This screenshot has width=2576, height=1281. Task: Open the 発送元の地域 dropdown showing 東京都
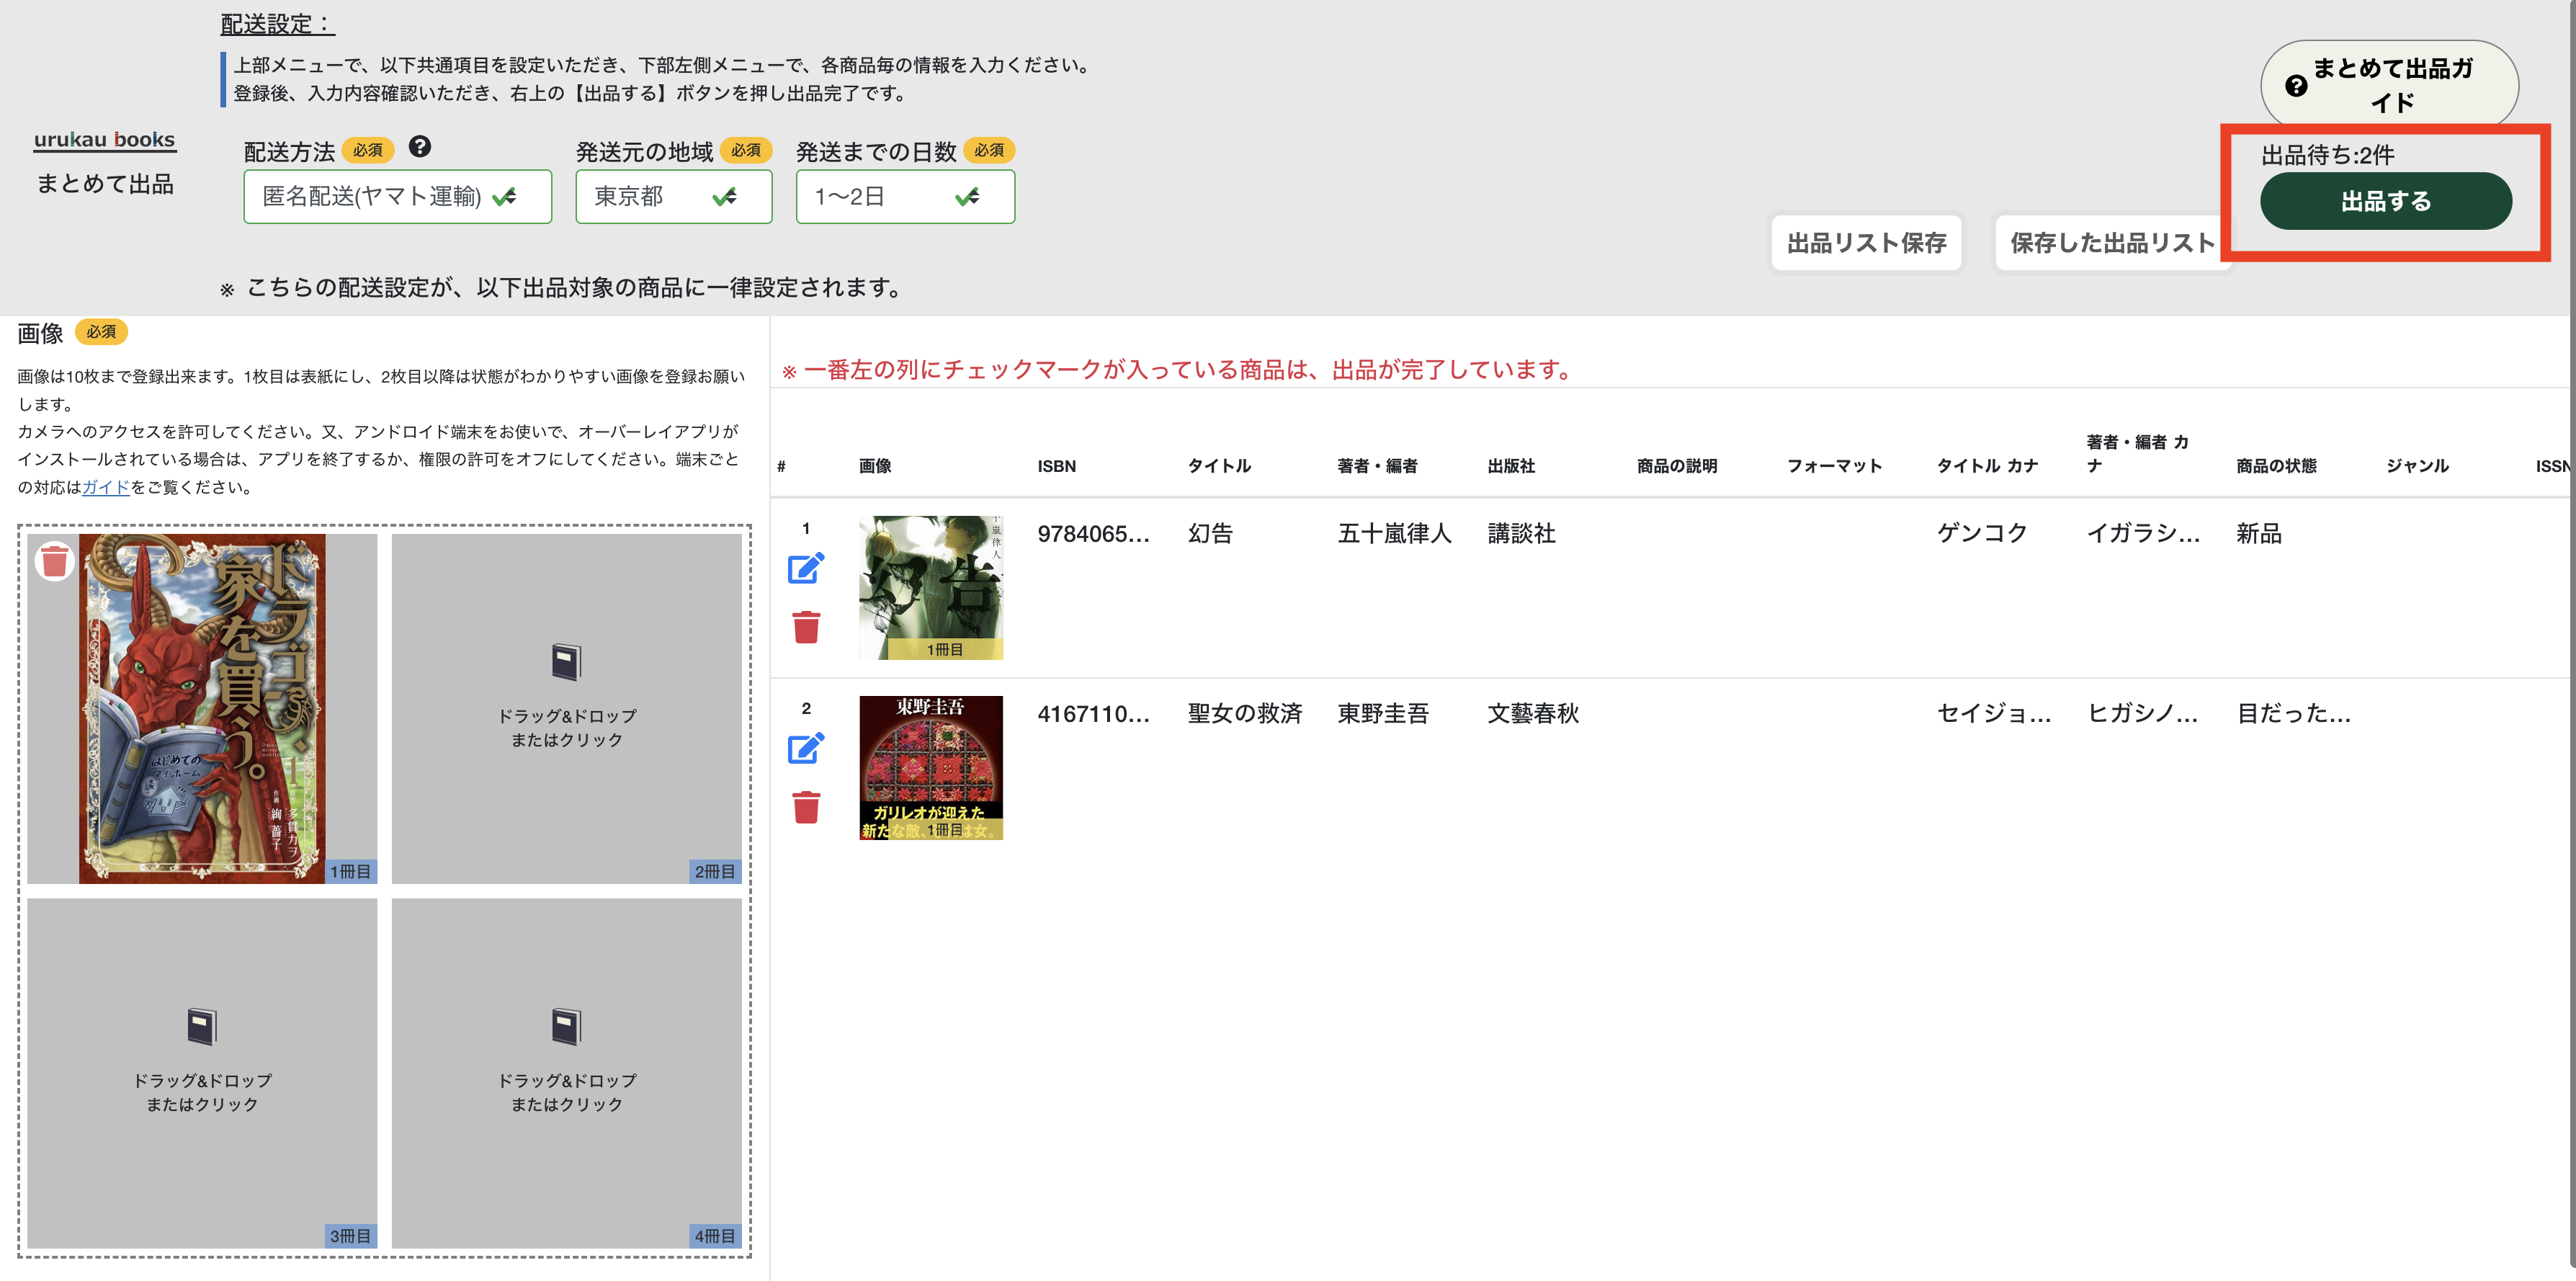(x=673, y=197)
